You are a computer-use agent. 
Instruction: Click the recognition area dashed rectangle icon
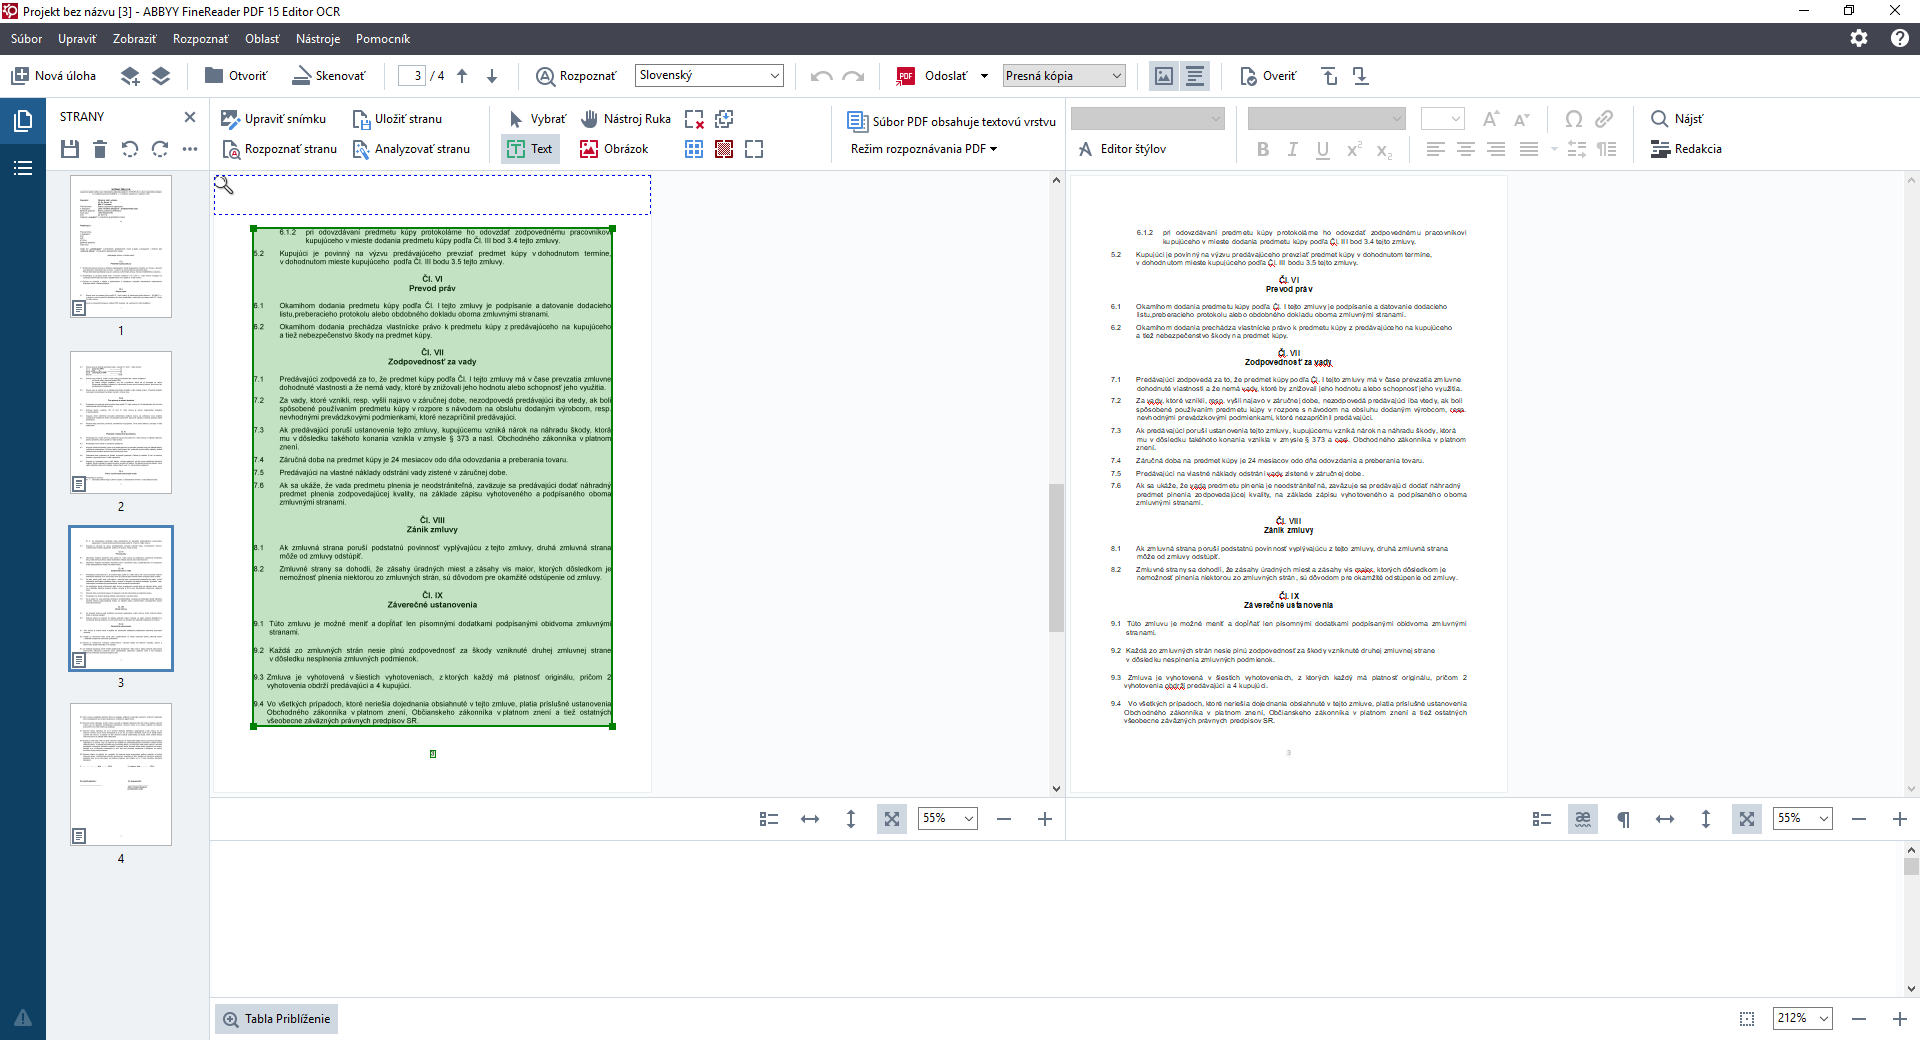point(754,149)
